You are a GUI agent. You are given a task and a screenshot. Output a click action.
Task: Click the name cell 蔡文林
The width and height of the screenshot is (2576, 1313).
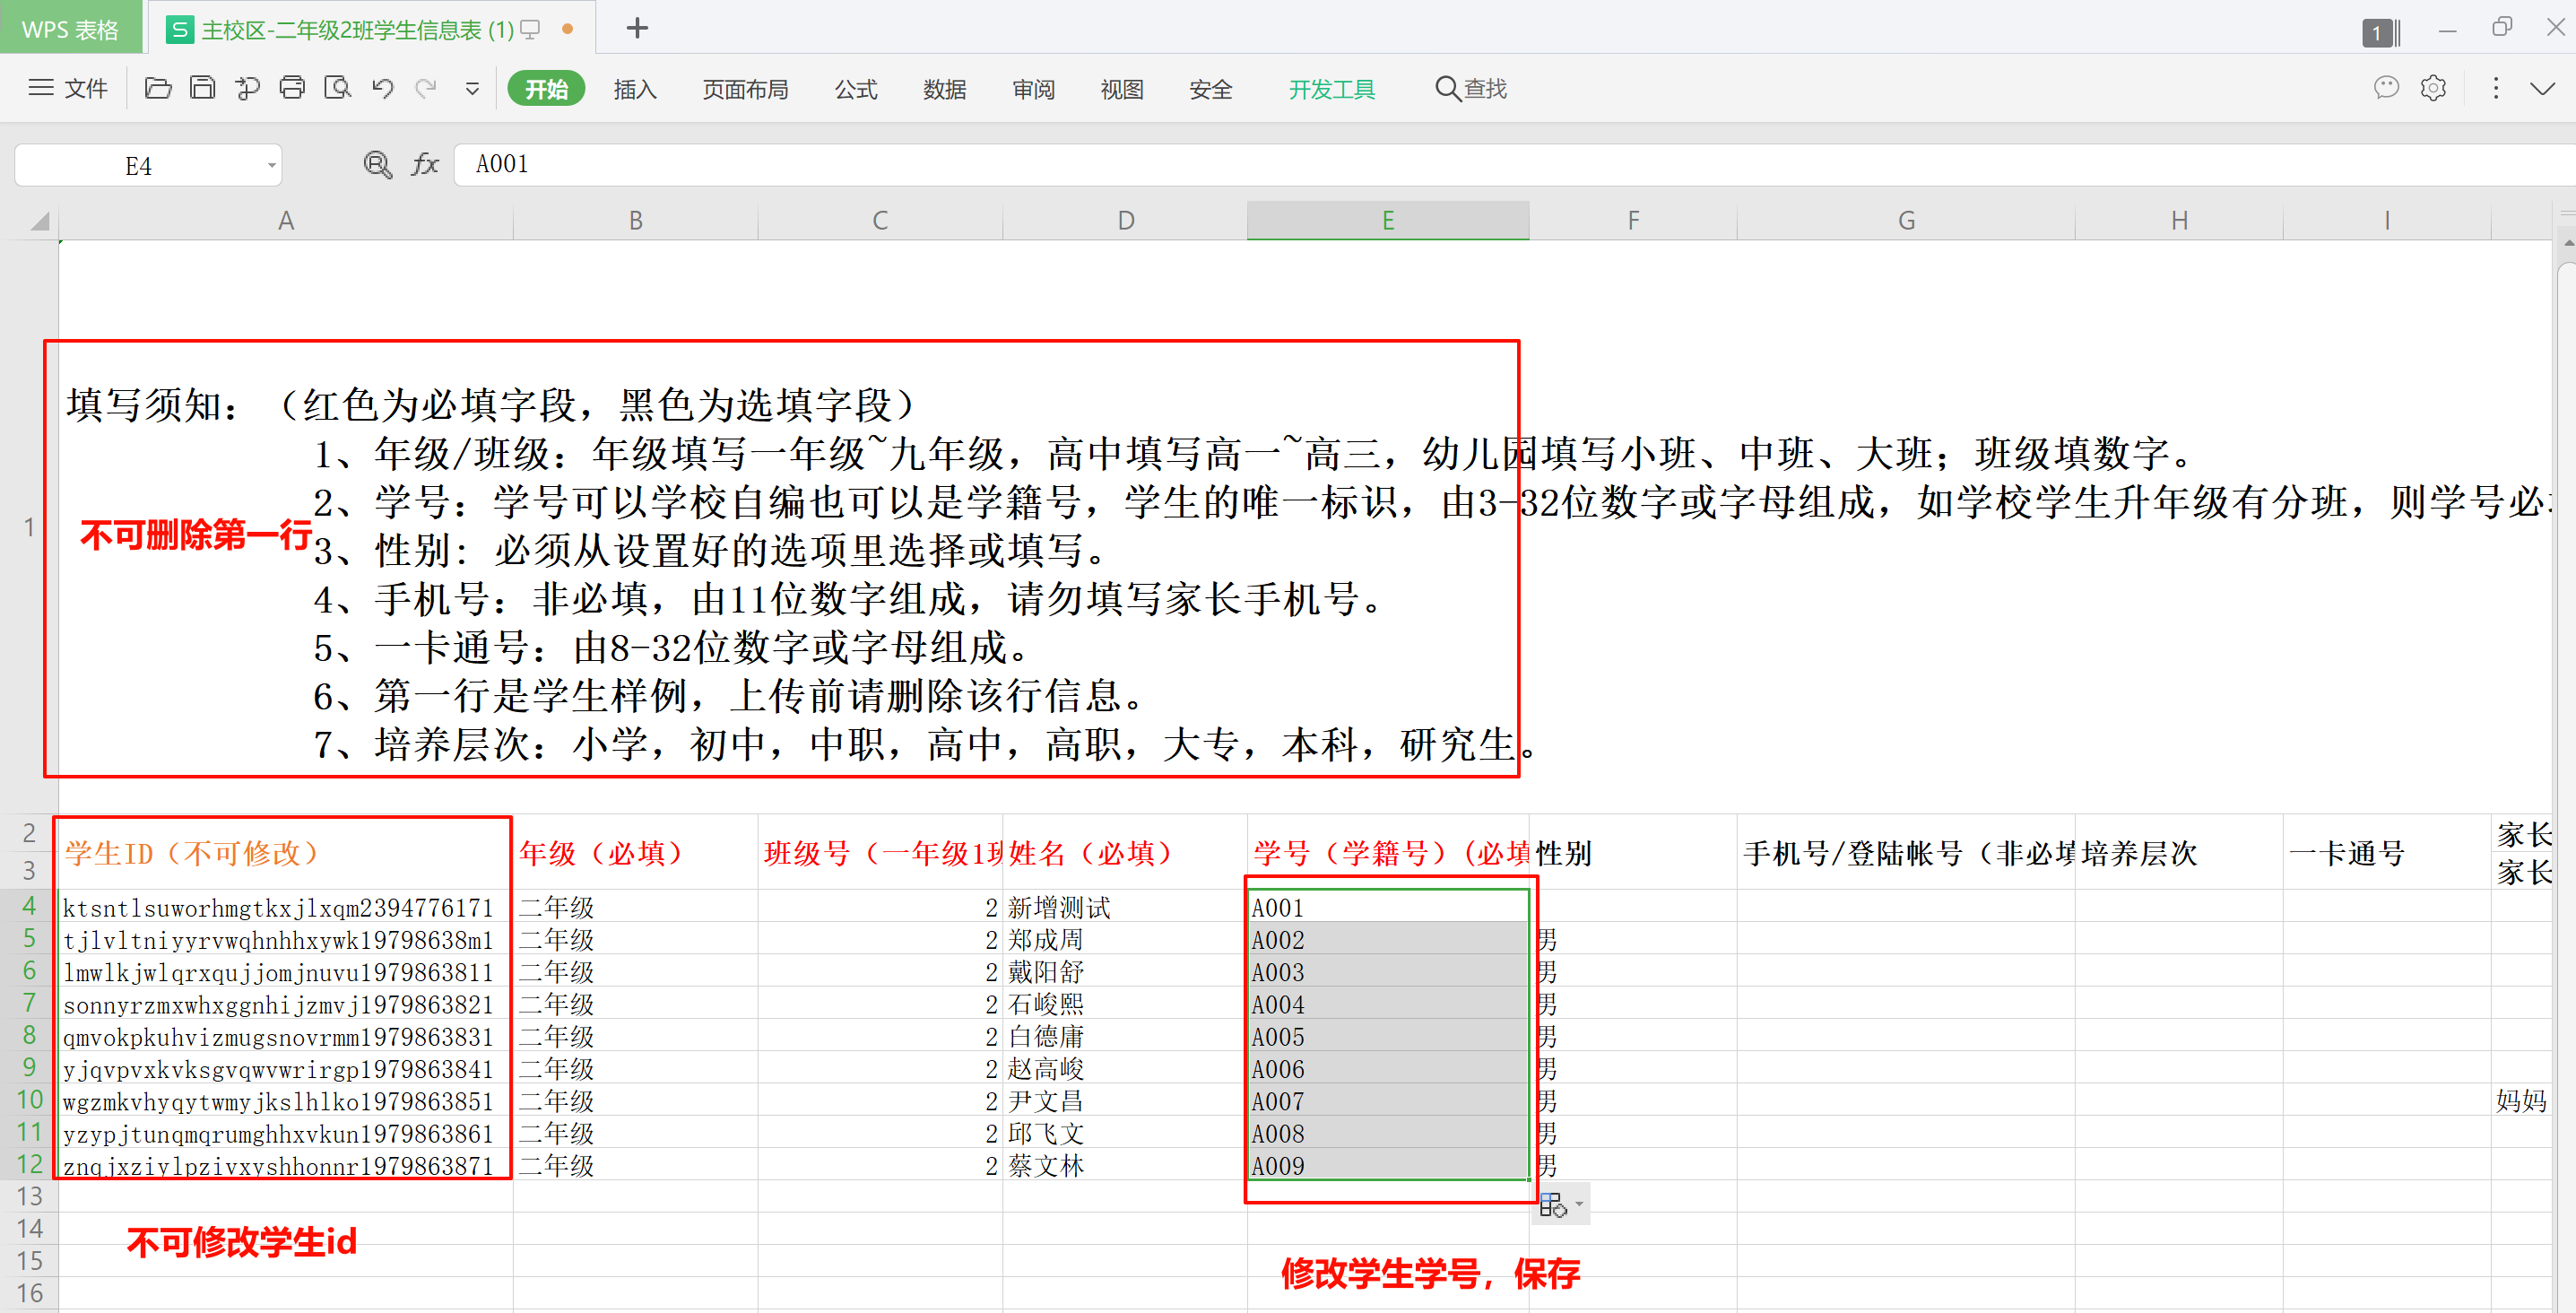(x=1125, y=1166)
